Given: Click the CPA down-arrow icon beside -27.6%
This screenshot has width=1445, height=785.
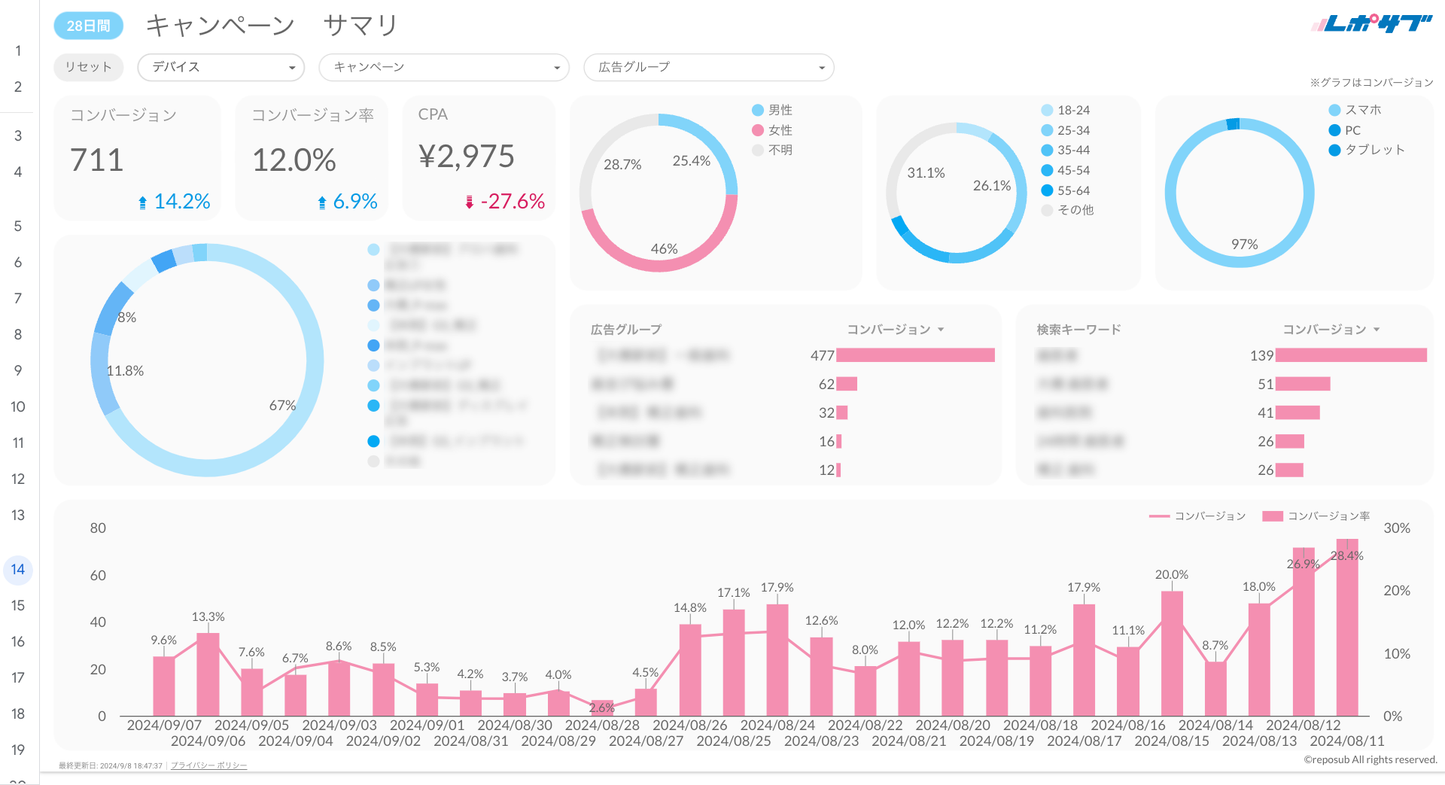Looking at the screenshot, I should coord(469,202).
